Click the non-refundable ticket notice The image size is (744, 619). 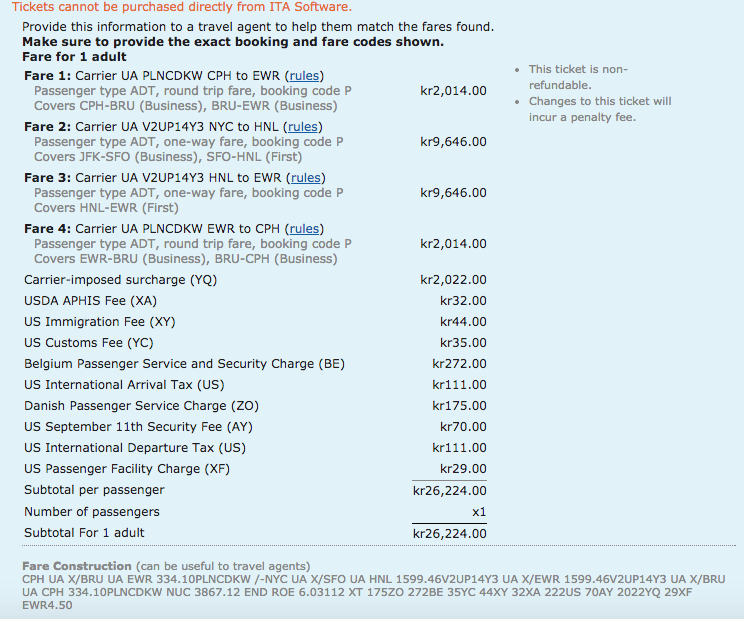578,77
